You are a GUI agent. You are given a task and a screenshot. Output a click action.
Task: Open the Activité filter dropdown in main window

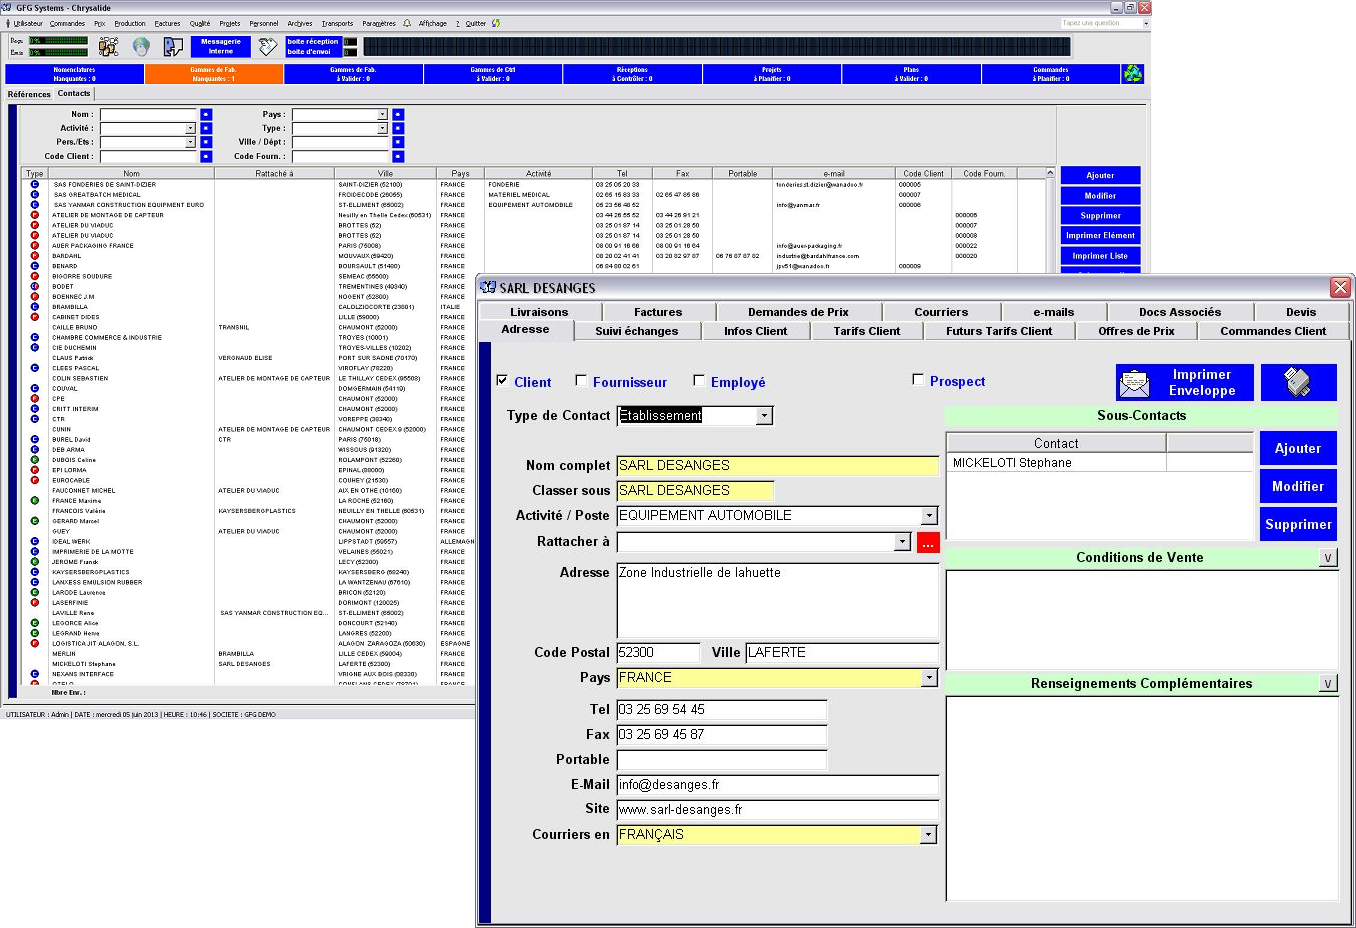point(190,129)
